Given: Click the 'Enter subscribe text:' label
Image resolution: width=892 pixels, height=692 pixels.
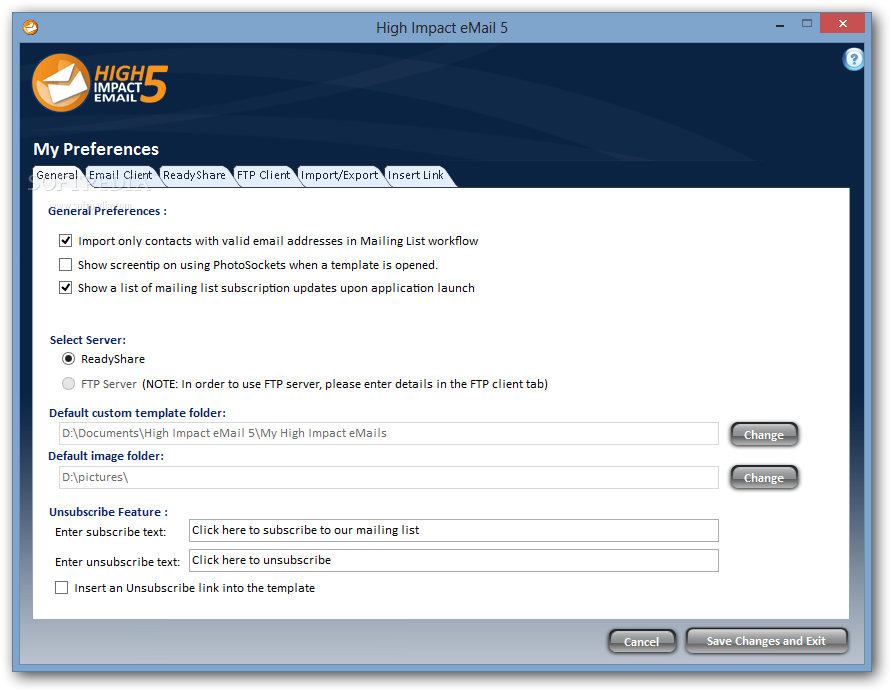Looking at the screenshot, I should (x=110, y=532).
